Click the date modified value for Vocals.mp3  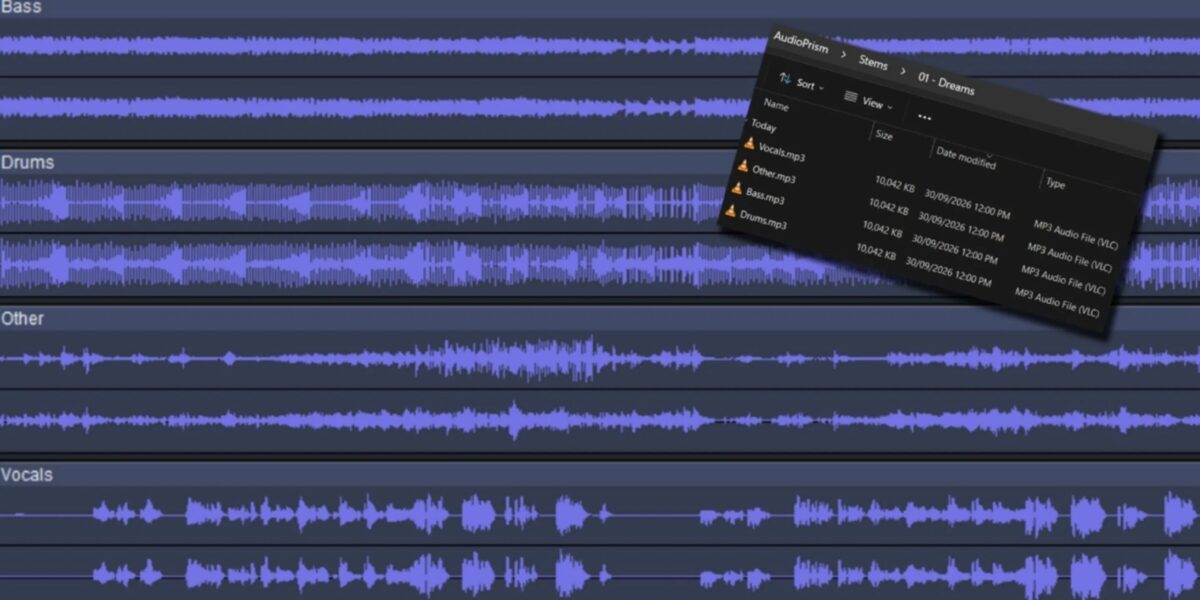click(965, 202)
